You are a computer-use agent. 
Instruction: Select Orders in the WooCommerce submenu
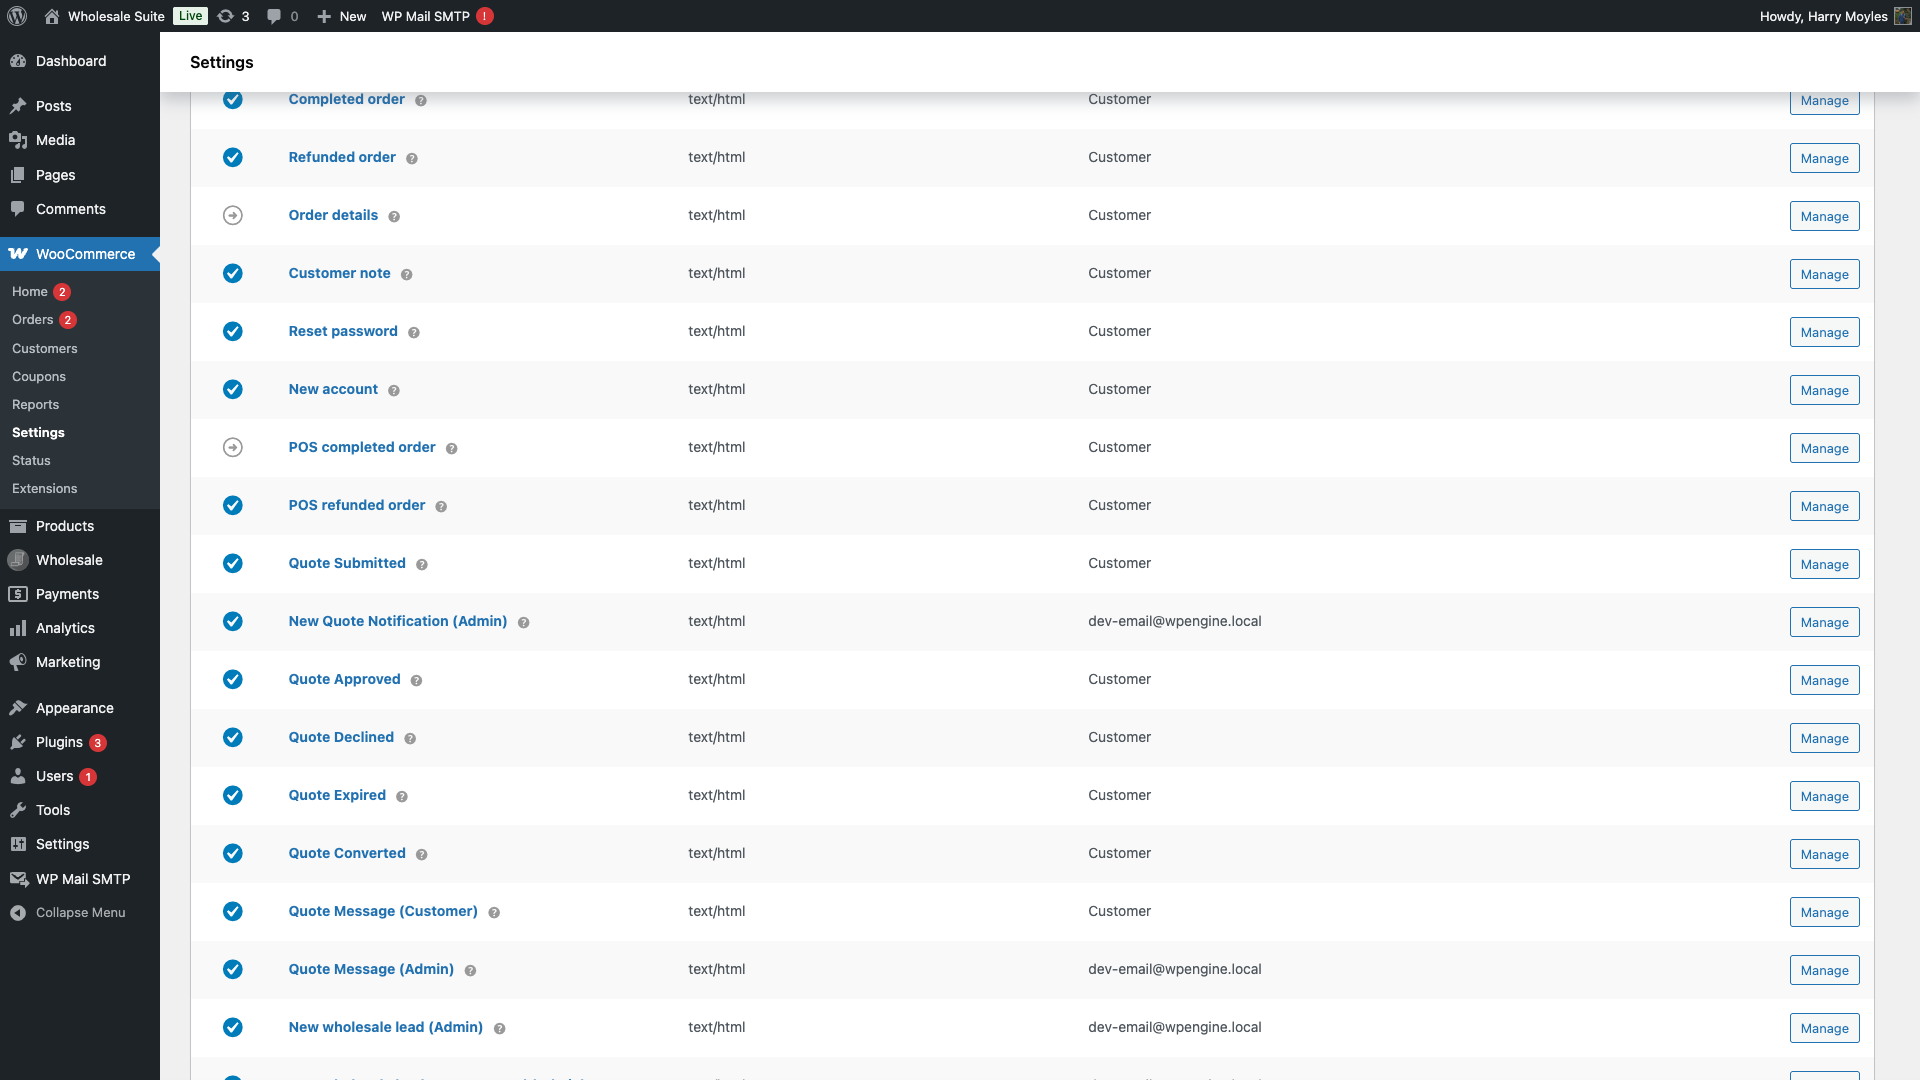pyautogui.click(x=34, y=320)
